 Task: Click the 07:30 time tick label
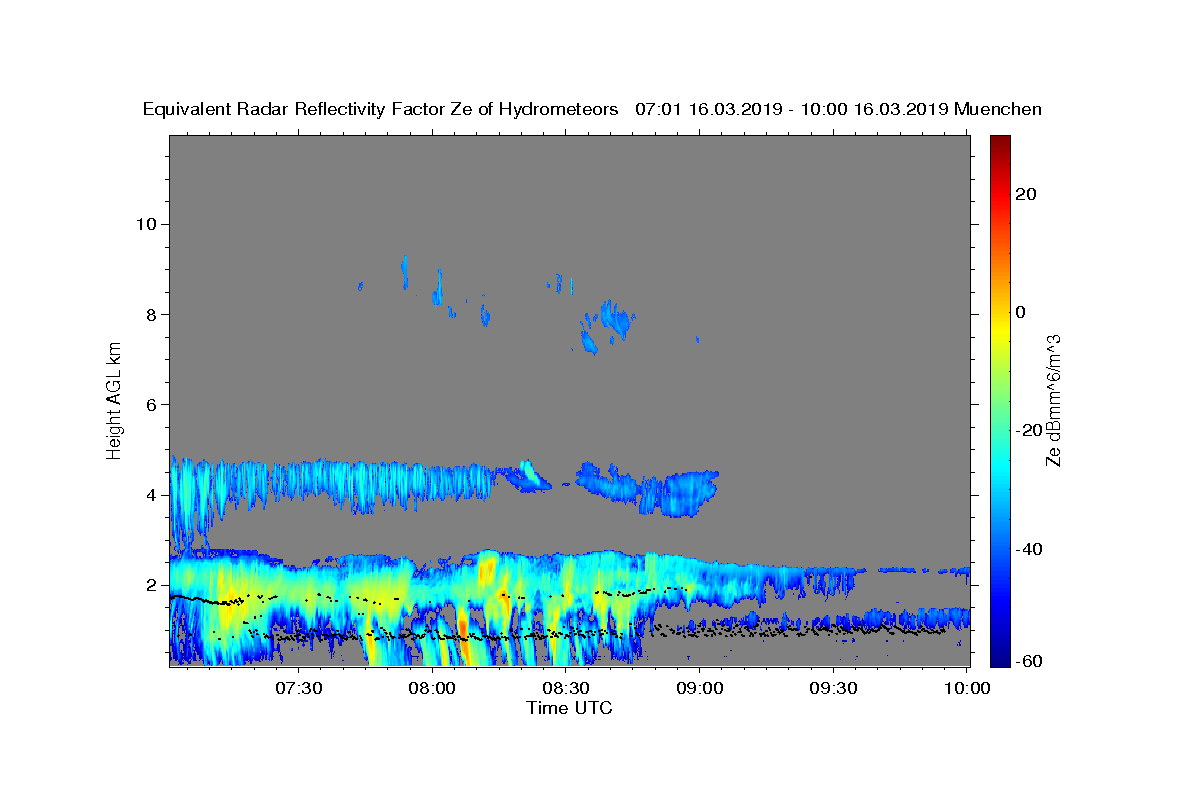301,688
